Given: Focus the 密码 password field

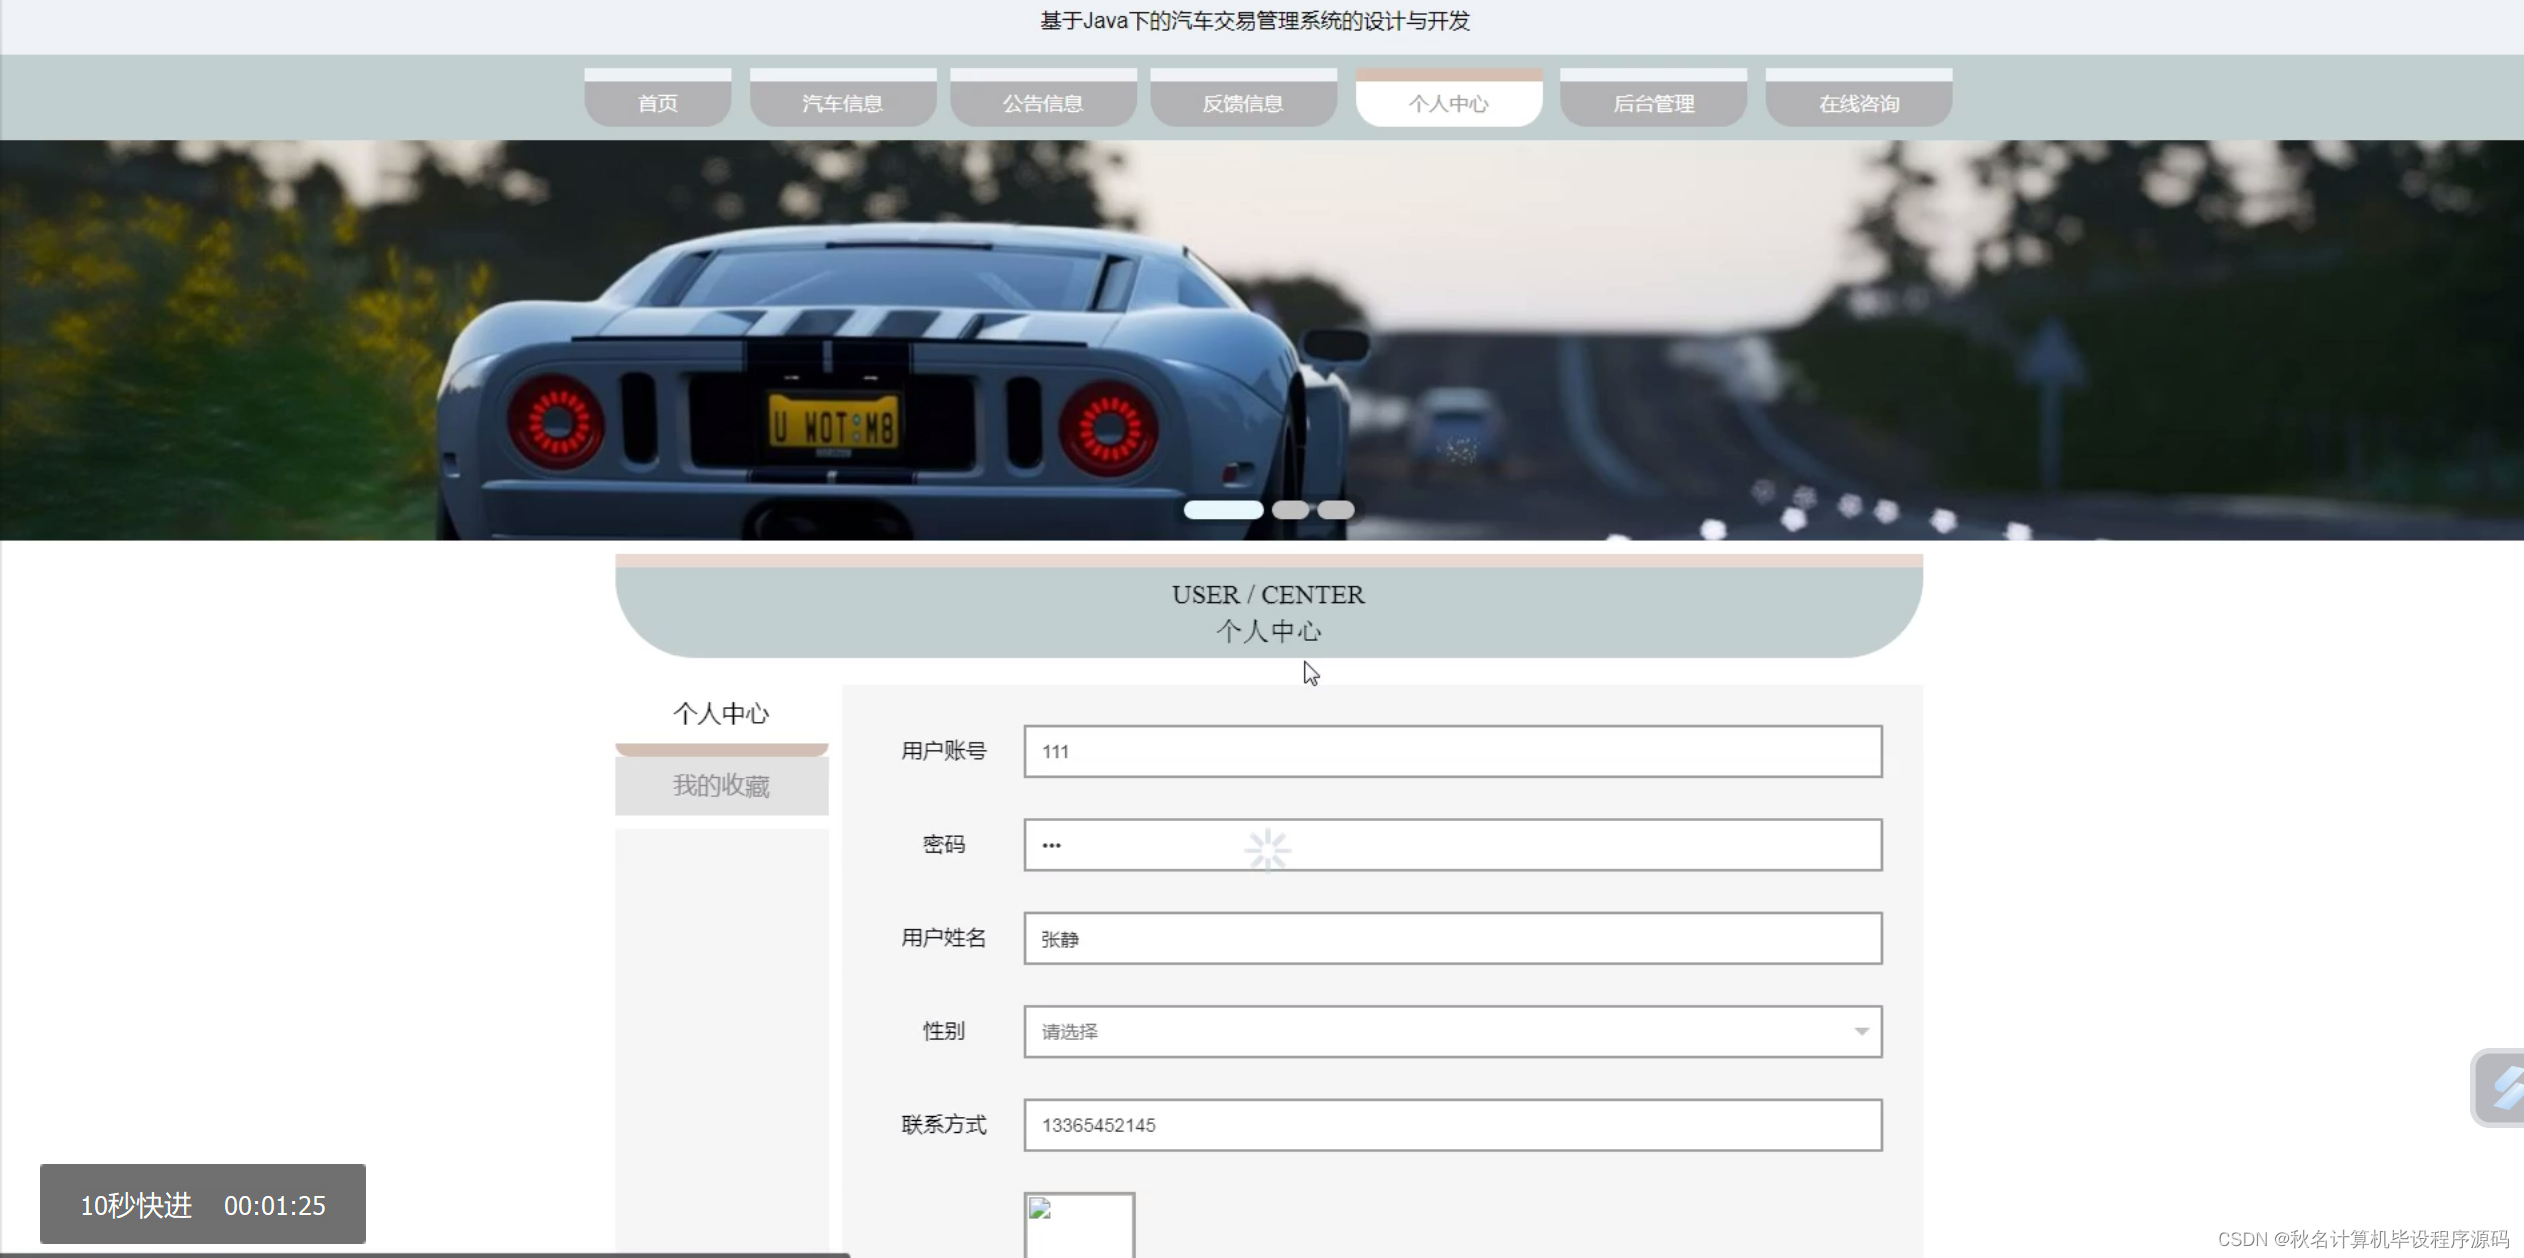Looking at the screenshot, I should (x=1452, y=845).
